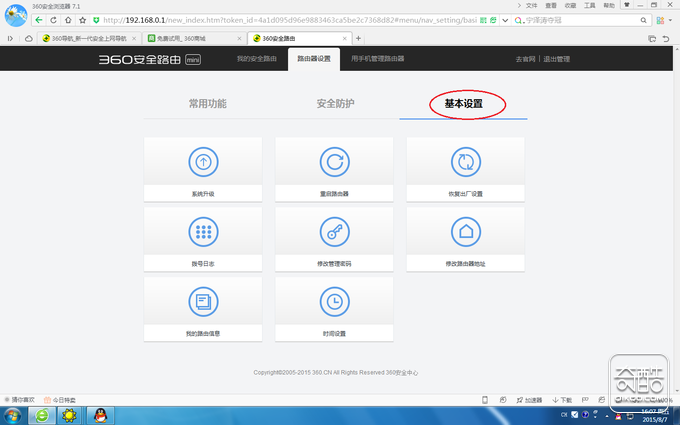The width and height of the screenshot is (680, 425).
Task: Open QQ penguin from taskbar
Action: tap(100, 415)
